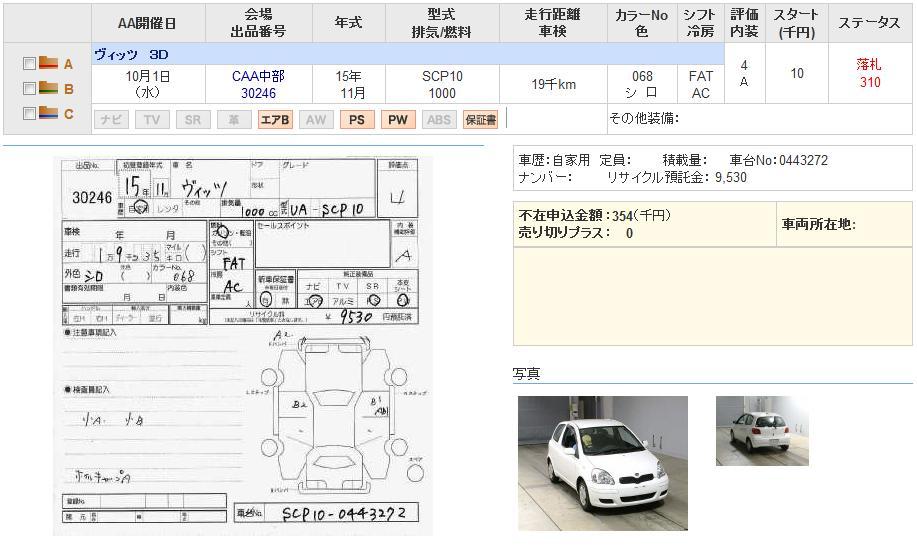Viewport: 917px width, 554px height.
Task: Click the PS power steering badge
Action: 357,119
